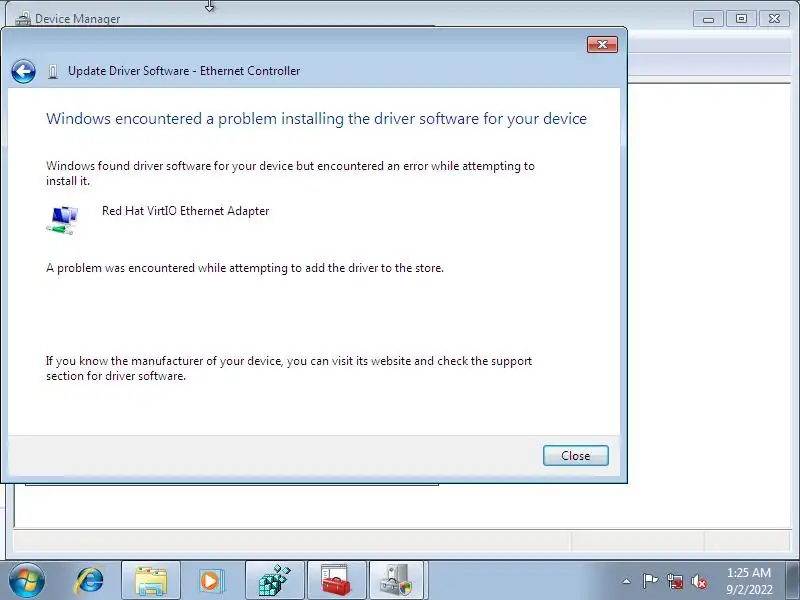Open the clock showing 1:25 AM
This screenshot has width=800, height=600.
click(x=748, y=581)
